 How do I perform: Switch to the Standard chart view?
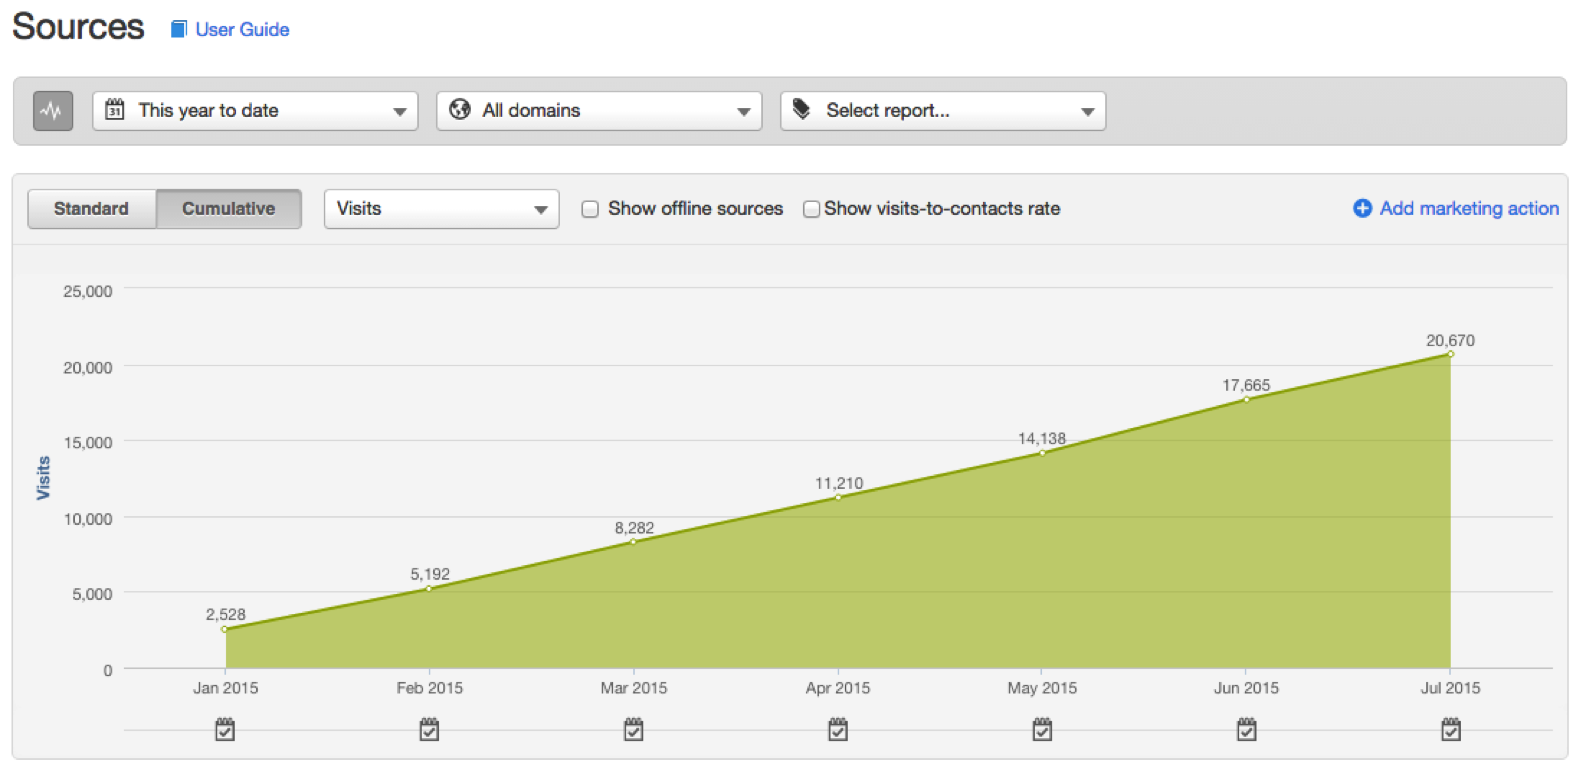point(92,209)
